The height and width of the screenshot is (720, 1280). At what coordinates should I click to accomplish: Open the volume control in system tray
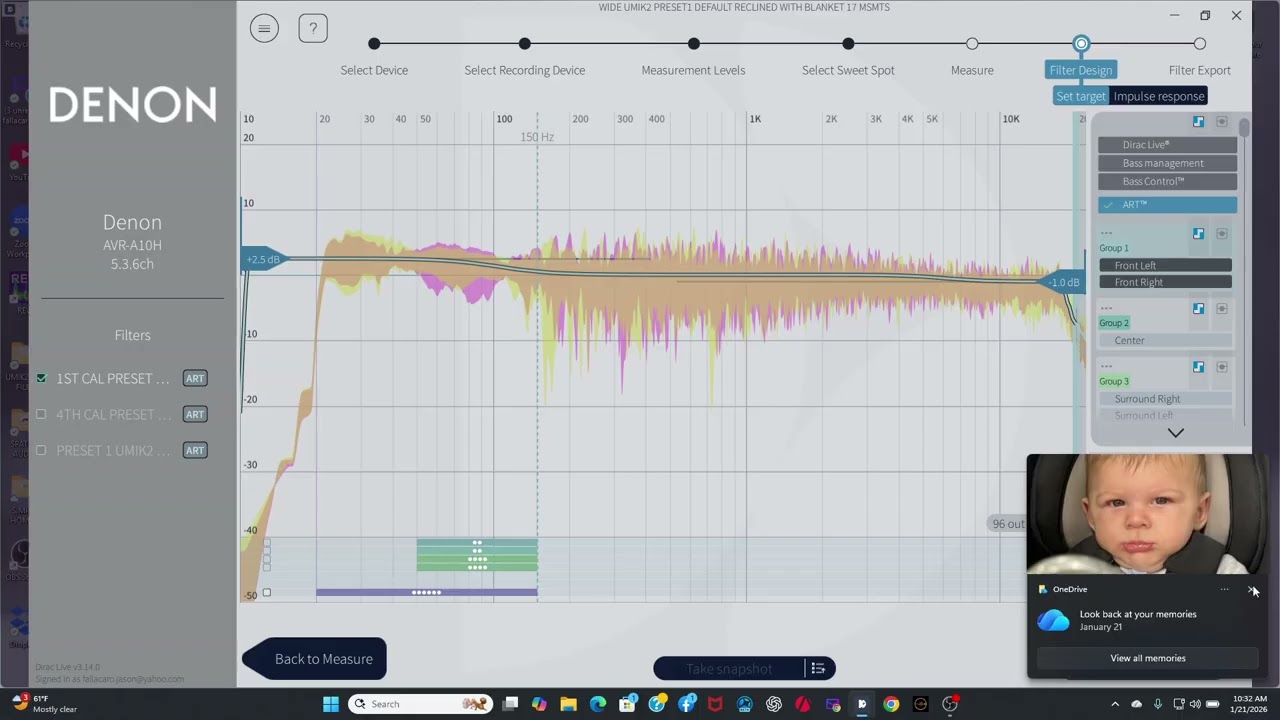[1195, 704]
